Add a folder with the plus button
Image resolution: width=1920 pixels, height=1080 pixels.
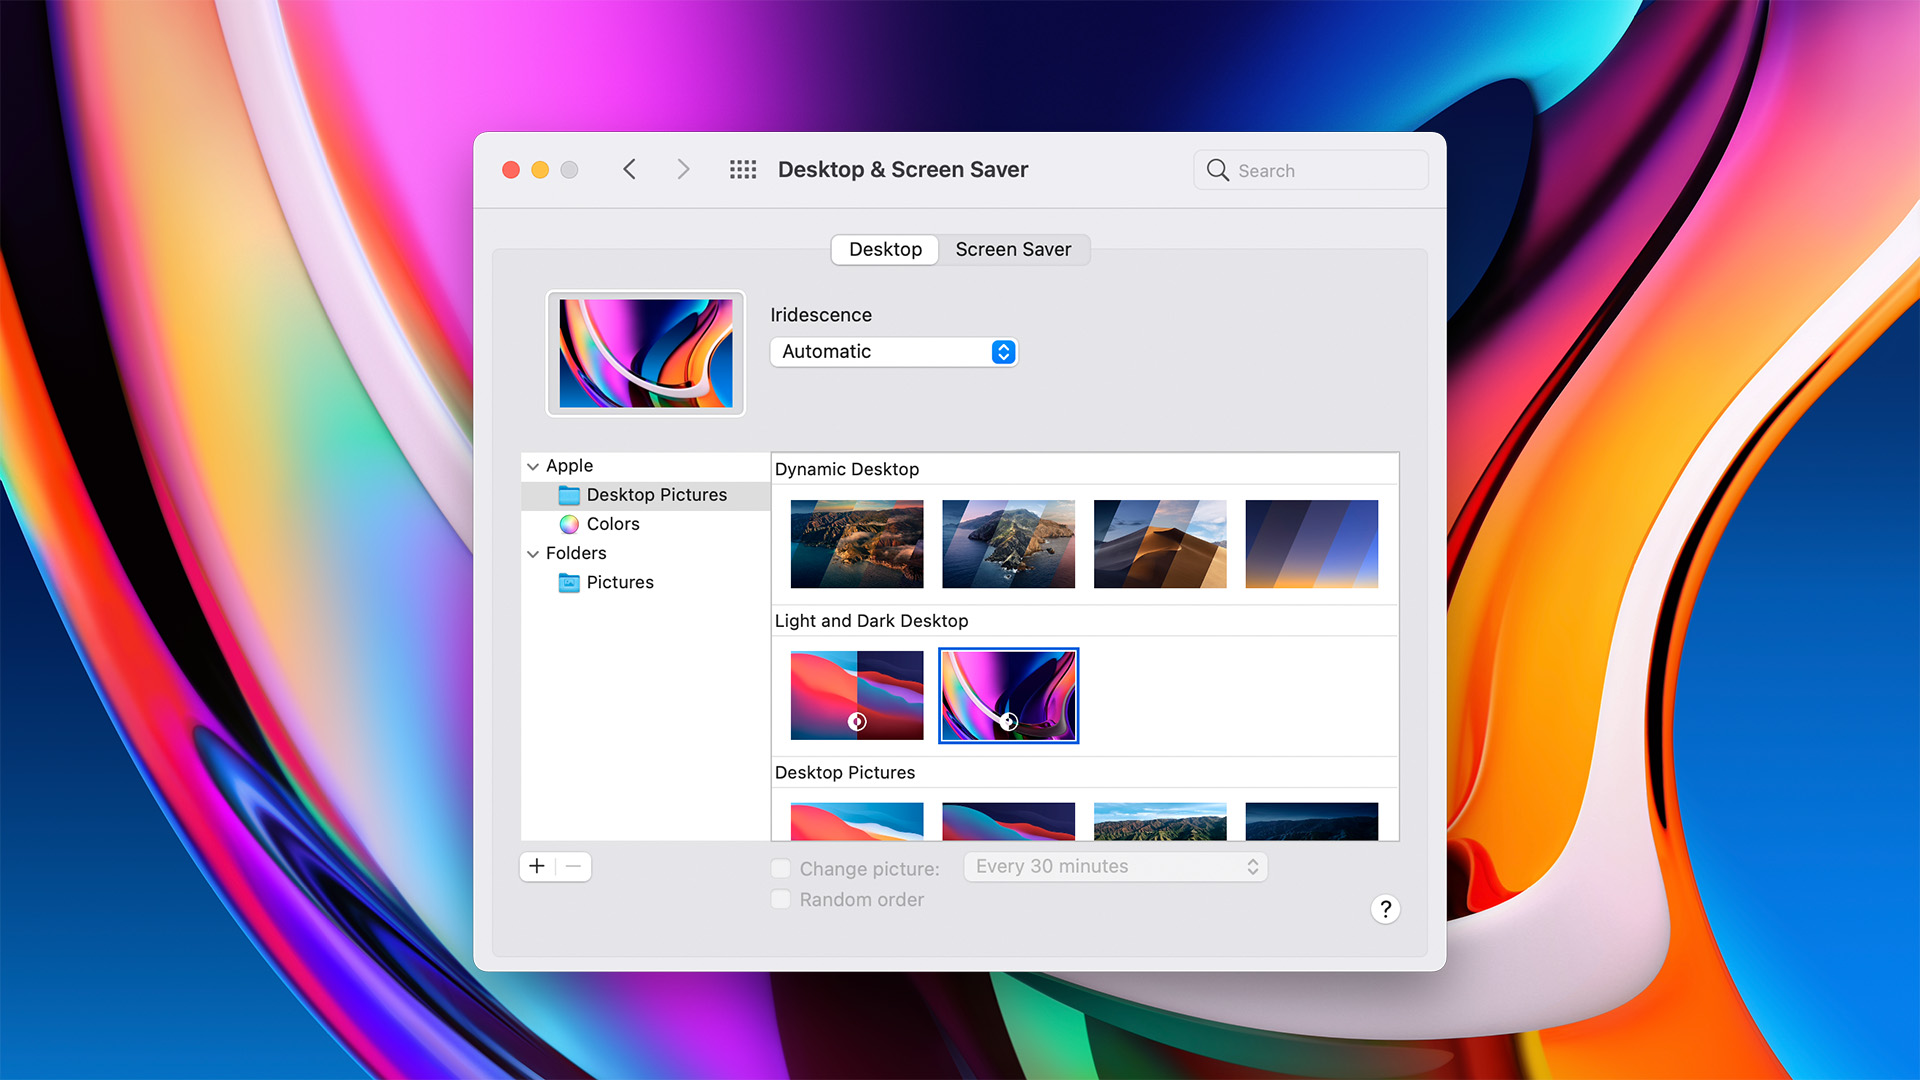537,866
